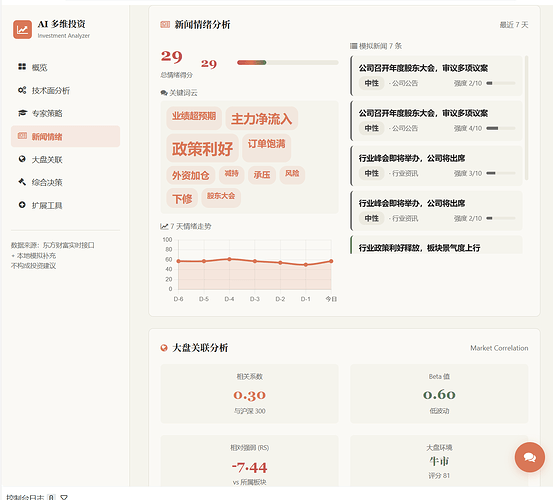Click the 总情绪得分 label
Image resolution: width=553 pixels, height=500 pixels.
point(176,75)
